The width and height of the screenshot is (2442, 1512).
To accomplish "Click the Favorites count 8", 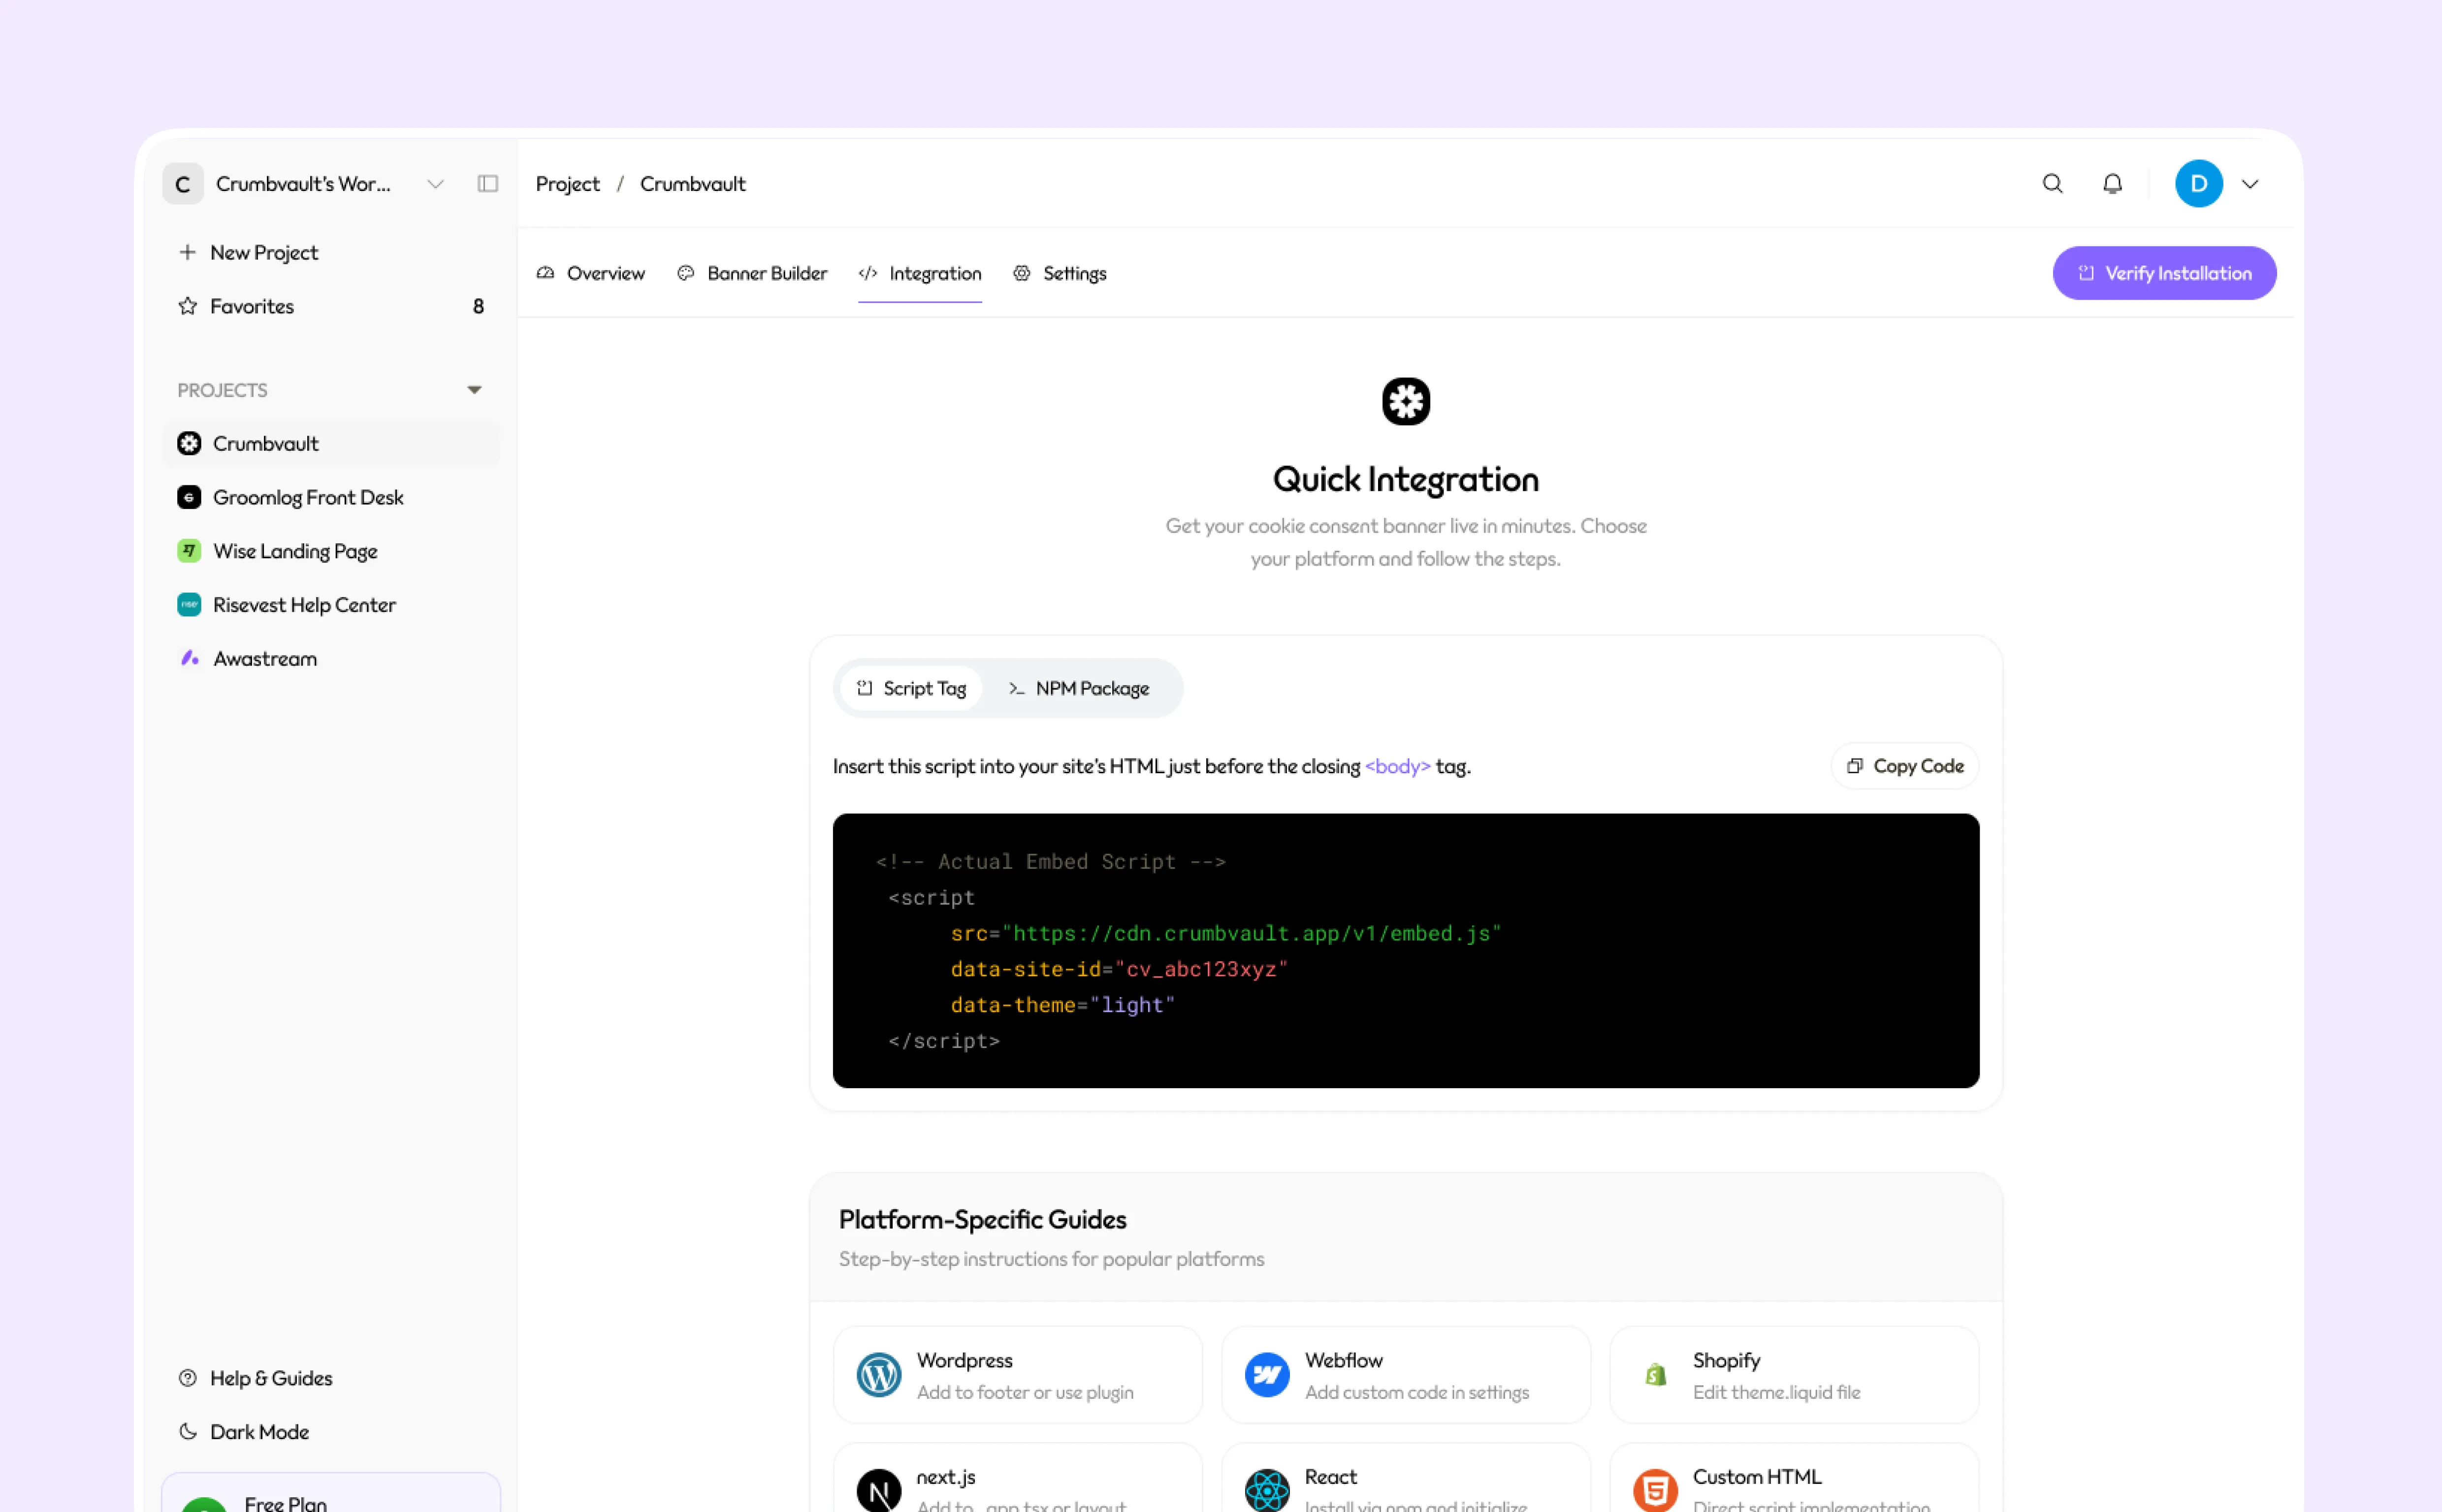I will (478, 306).
